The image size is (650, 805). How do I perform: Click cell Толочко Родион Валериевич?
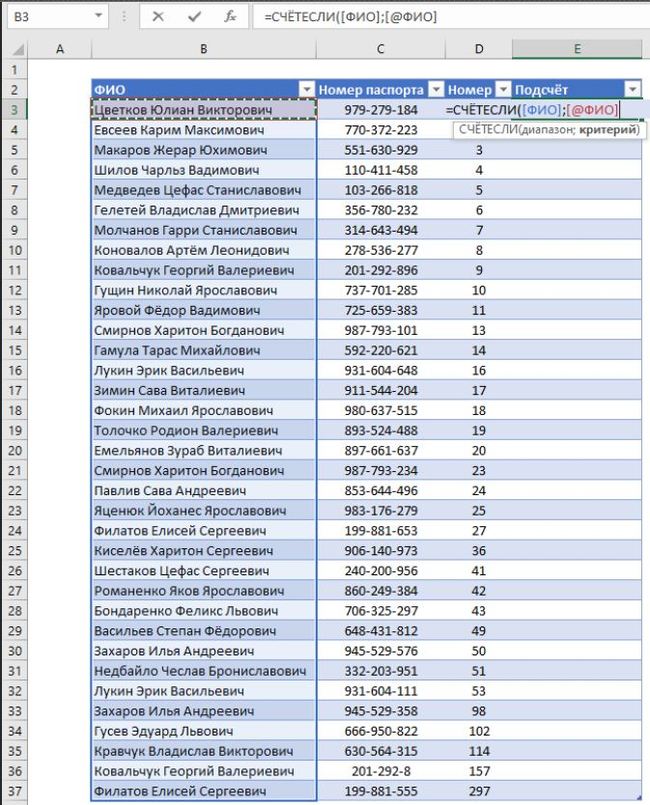tap(204, 430)
